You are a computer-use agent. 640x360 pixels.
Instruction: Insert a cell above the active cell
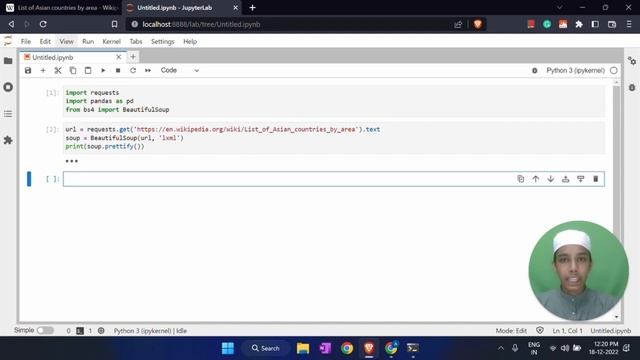(566, 179)
